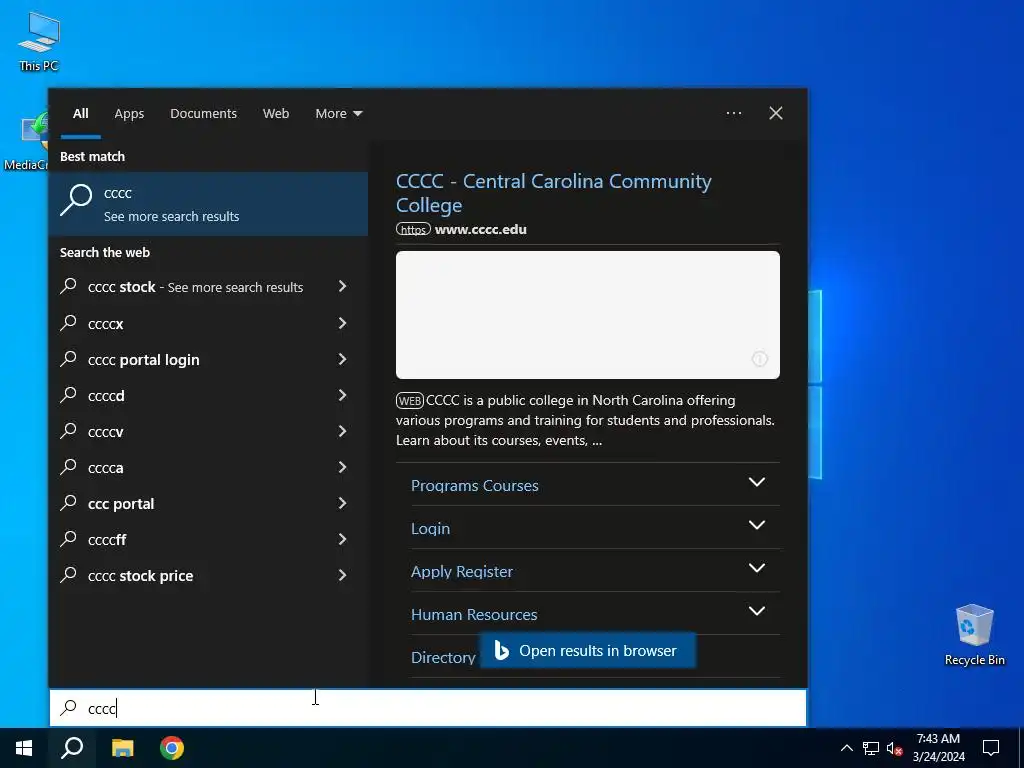Screen dimensions: 1024x768
Task: Open CCCC Central Carolina Community College link
Action: click(554, 193)
